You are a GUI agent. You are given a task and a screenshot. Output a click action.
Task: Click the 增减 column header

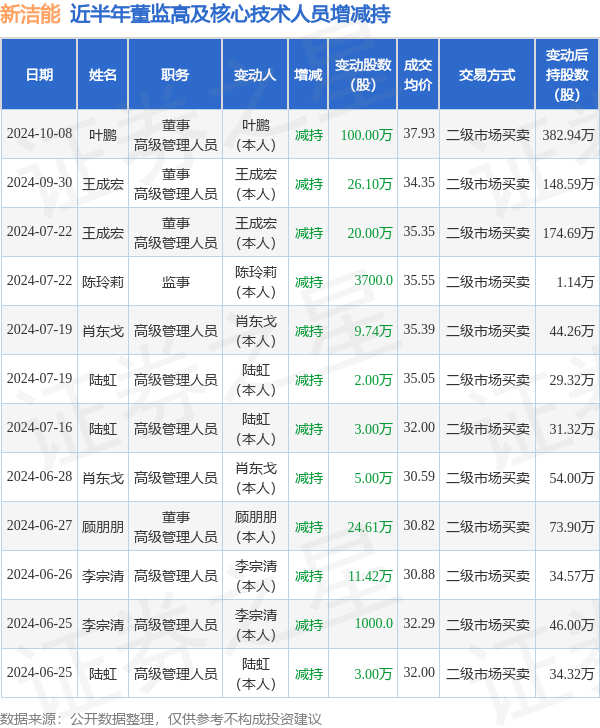click(308, 75)
